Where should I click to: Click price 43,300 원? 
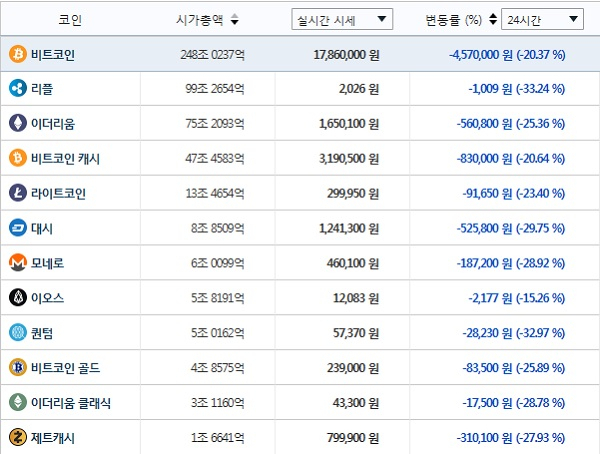click(356, 403)
